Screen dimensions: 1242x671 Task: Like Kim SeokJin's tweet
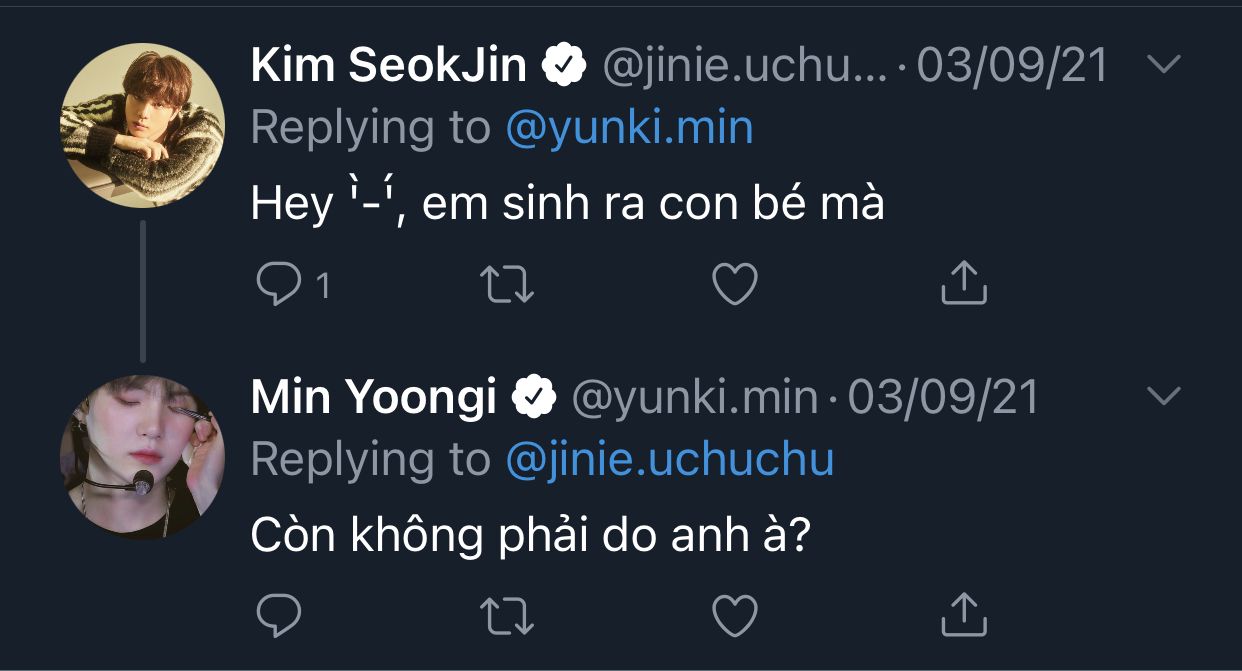click(x=735, y=285)
